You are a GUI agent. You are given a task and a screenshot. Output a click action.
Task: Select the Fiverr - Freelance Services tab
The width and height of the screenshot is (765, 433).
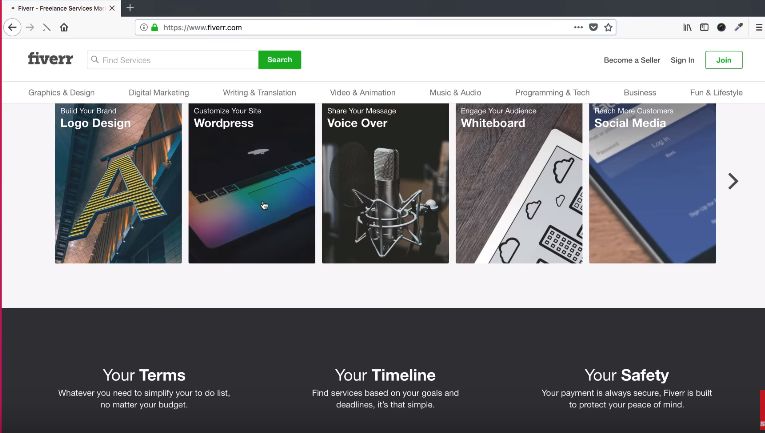point(60,8)
